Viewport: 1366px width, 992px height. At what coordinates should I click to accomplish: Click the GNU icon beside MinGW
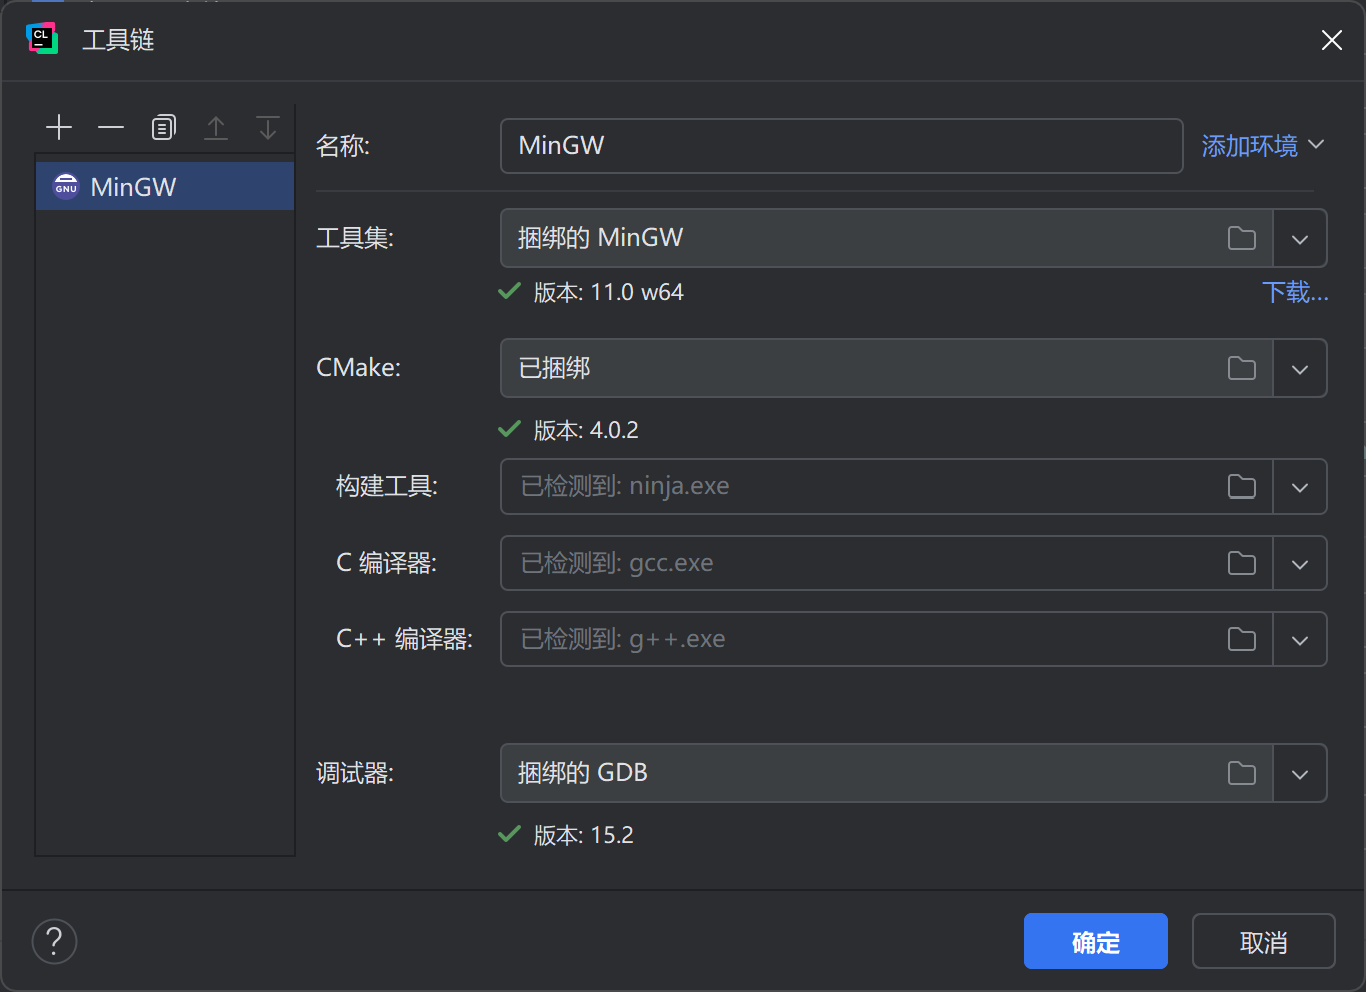coord(66,187)
